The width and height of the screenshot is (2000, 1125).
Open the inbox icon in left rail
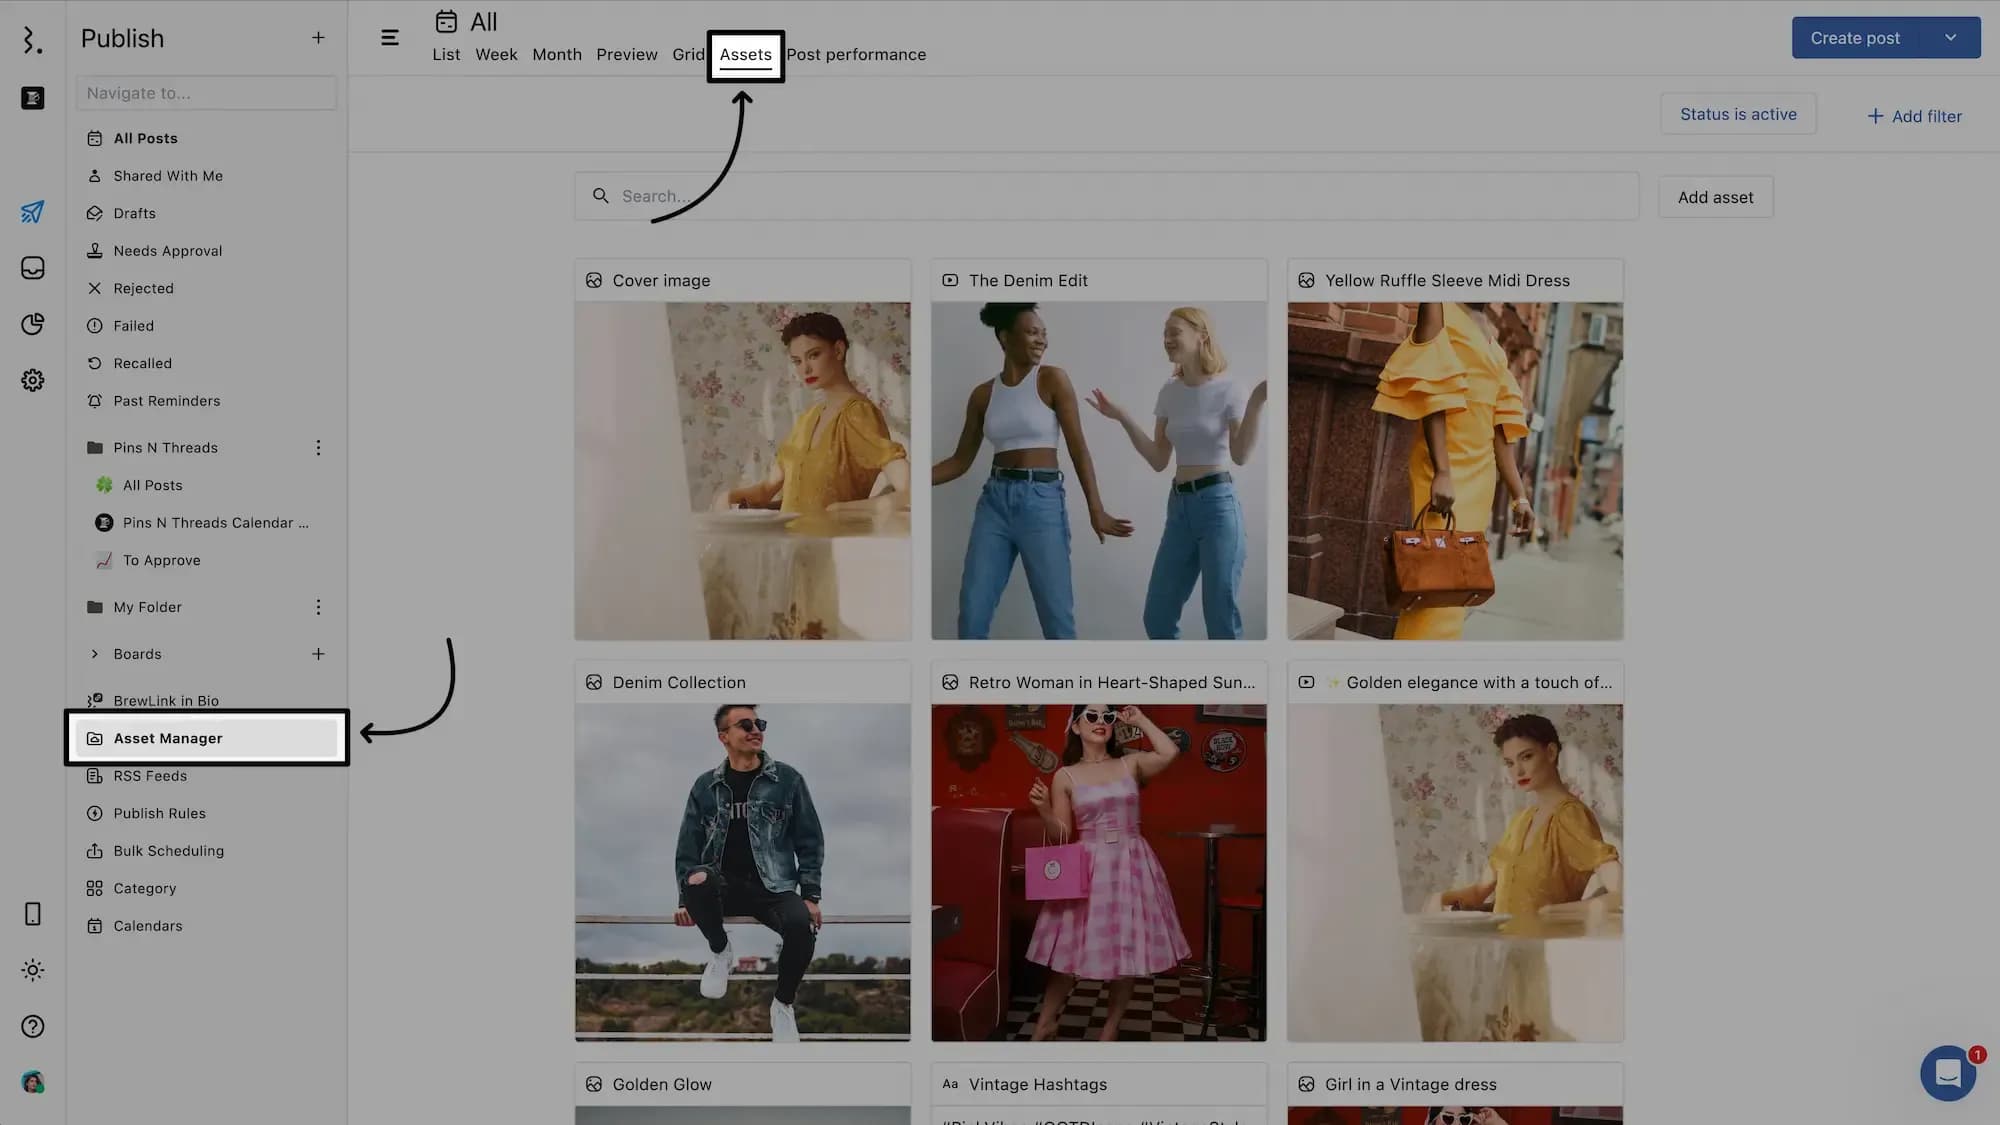pos(32,268)
